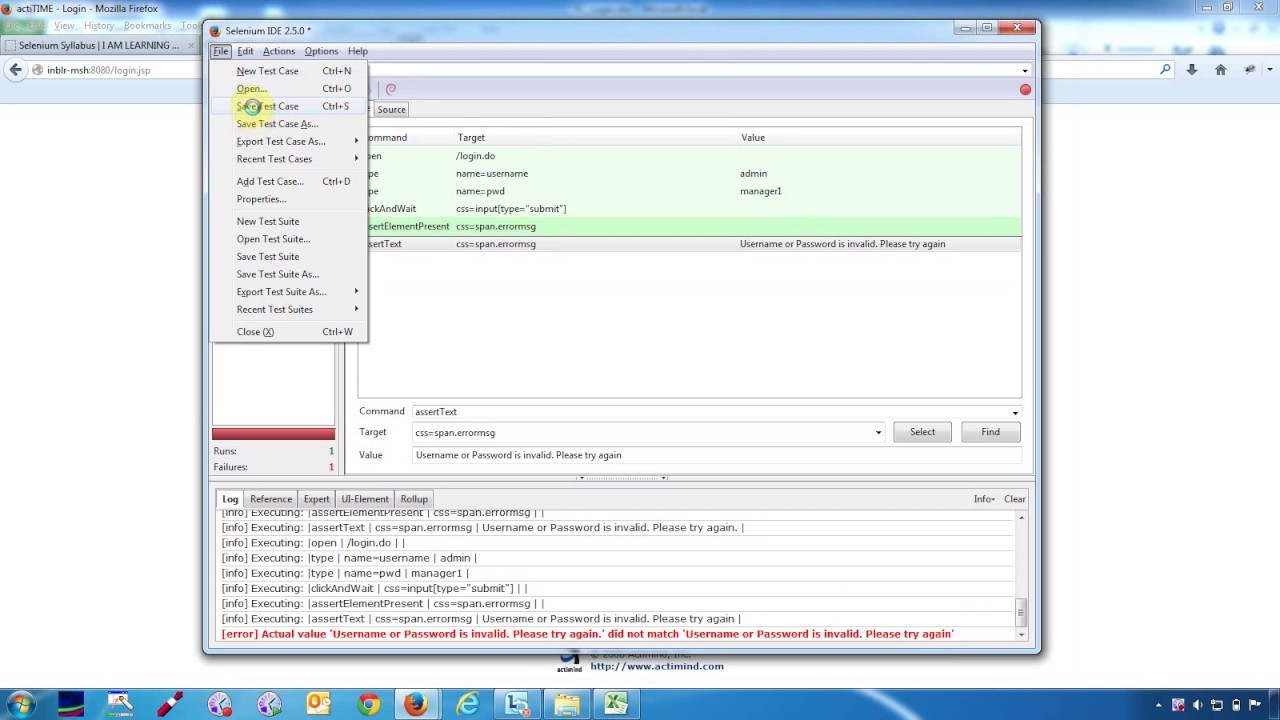This screenshot has height=720, width=1280.
Task: Expand the Target field dropdown arrow
Action: [x=878, y=433]
